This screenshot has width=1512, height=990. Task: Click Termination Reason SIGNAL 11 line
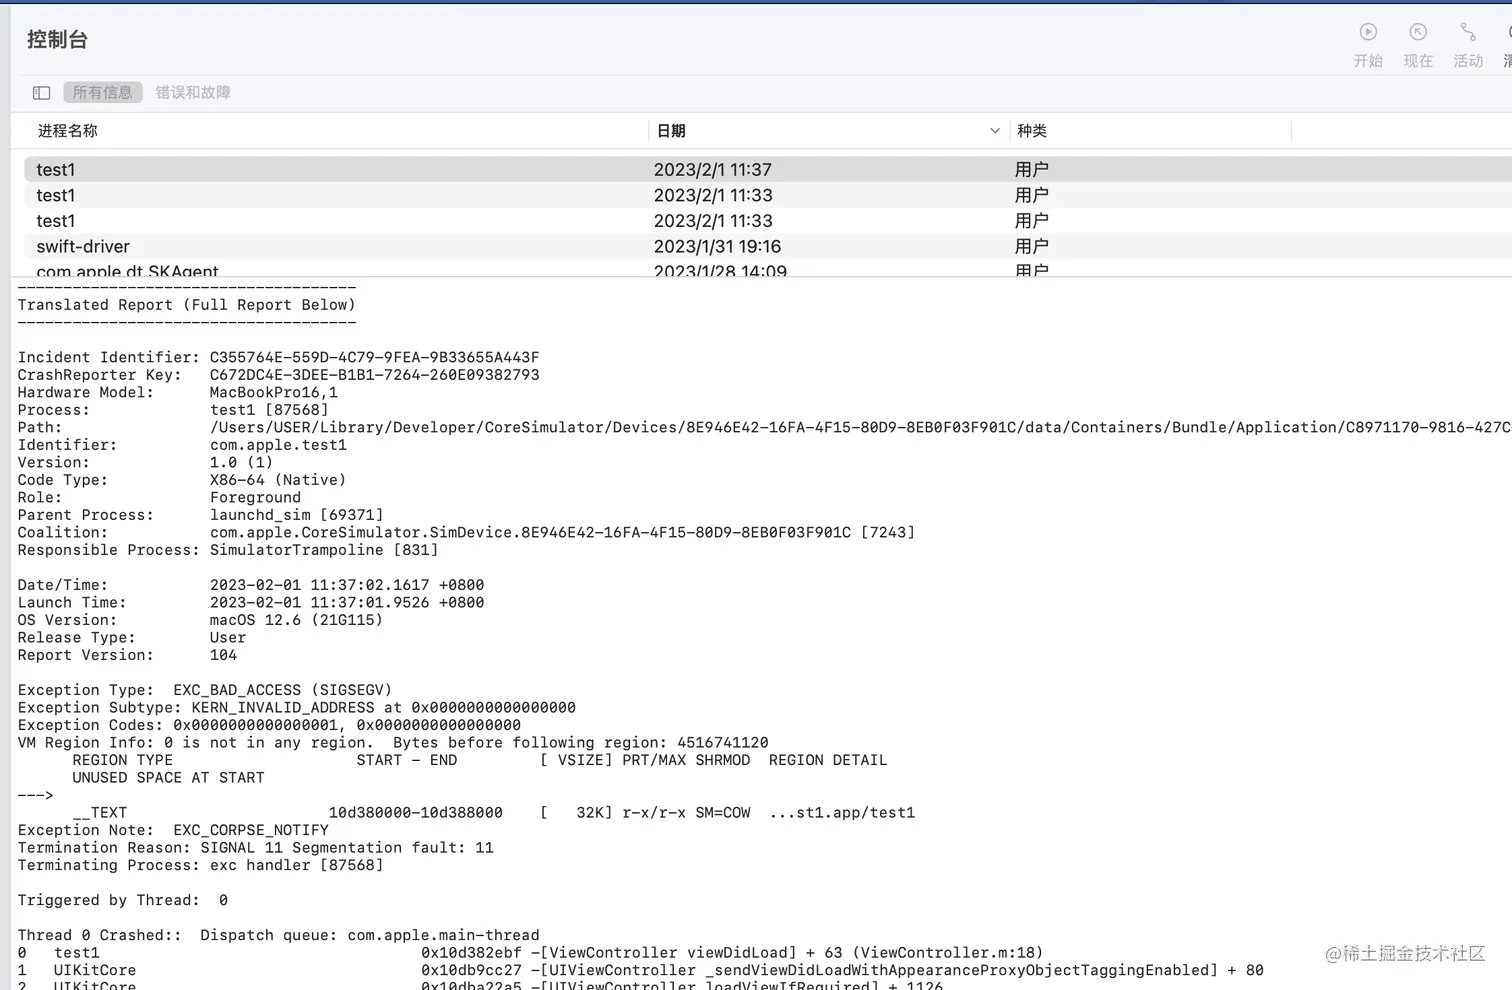pyautogui.click(x=256, y=847)
